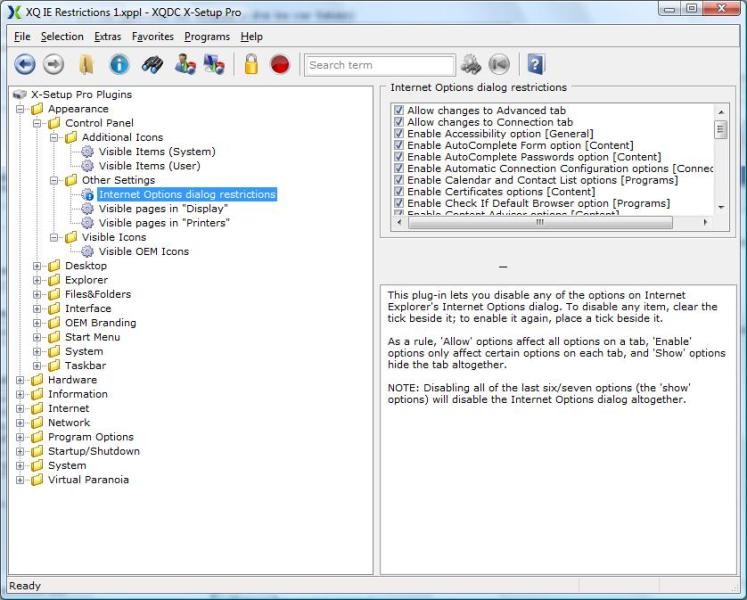Click the networked computers toolbar icon
The image size is (747, 600).
(x=214, y=64)
